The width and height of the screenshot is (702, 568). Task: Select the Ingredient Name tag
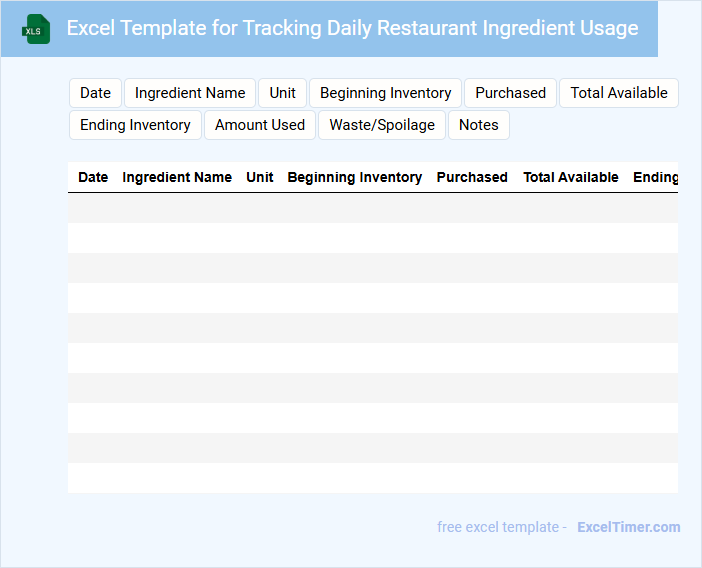pyautogui.click(x=190, y=93)
